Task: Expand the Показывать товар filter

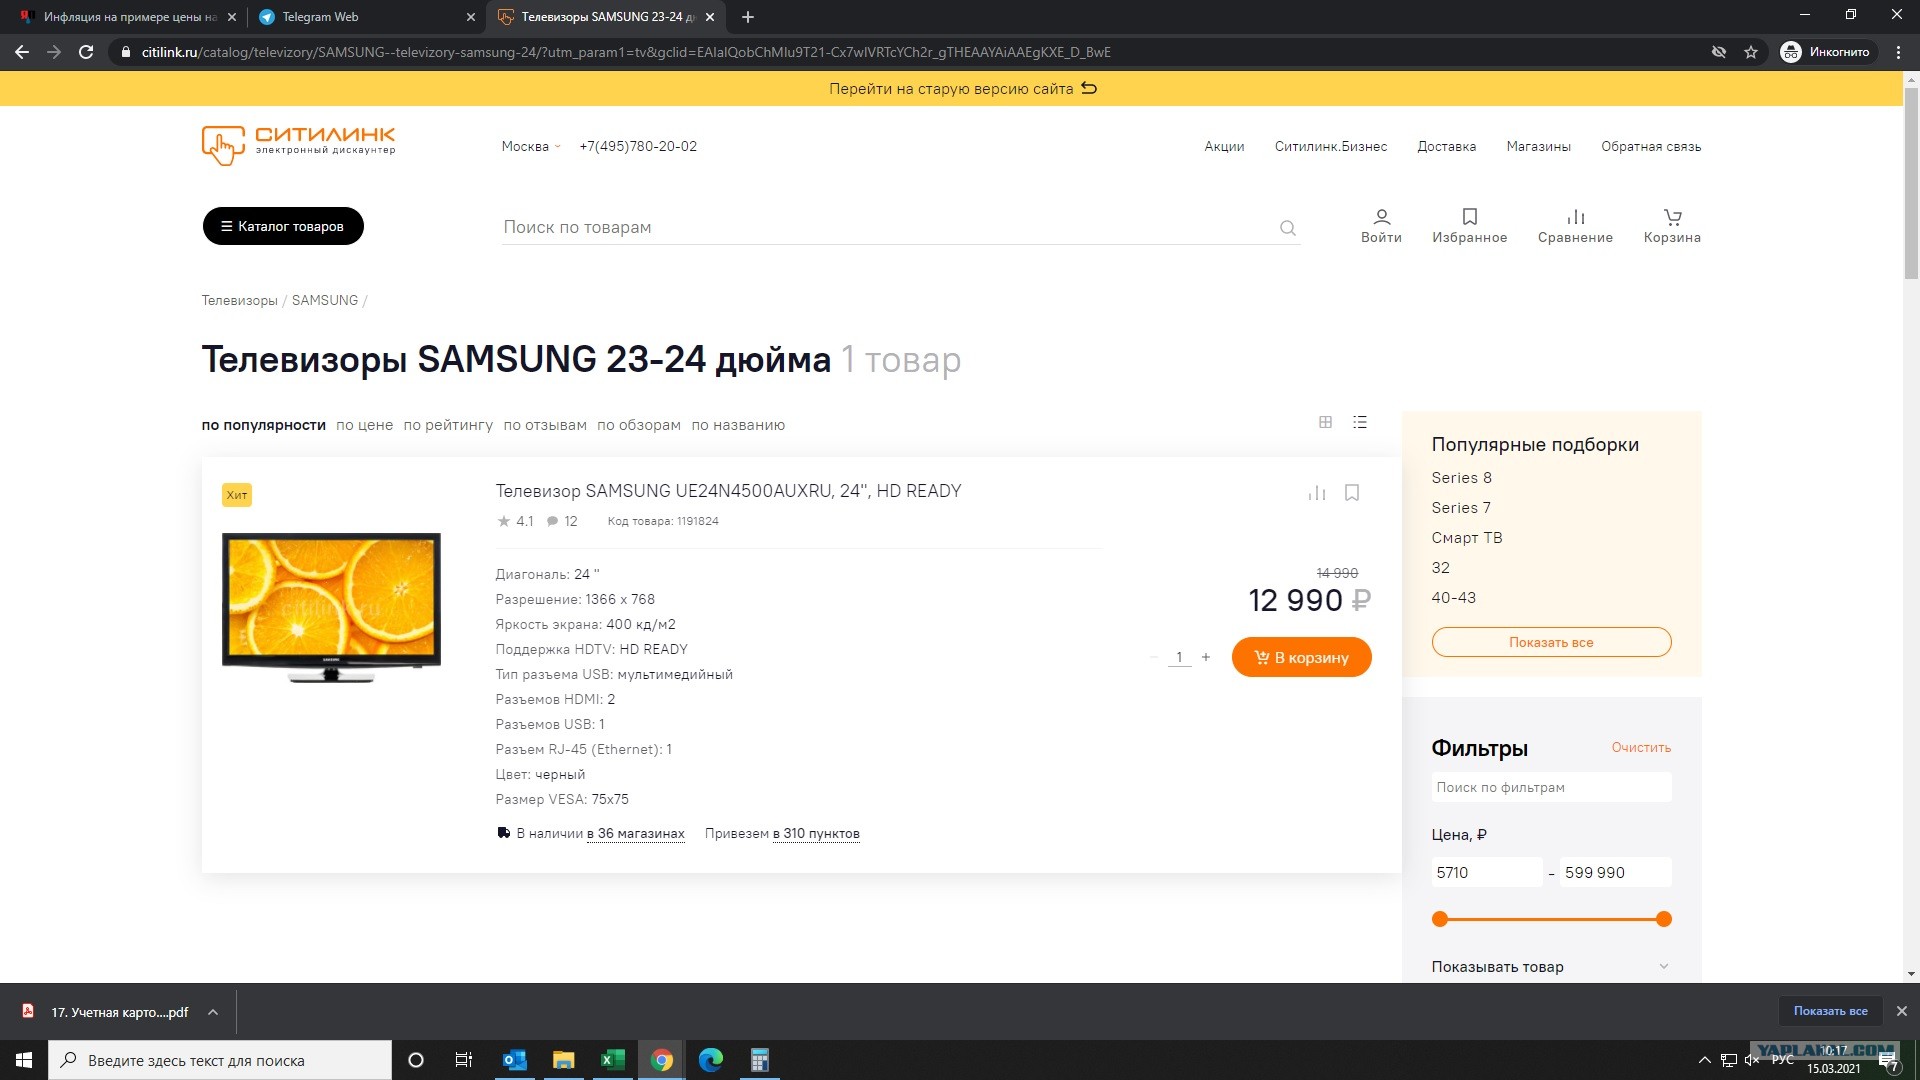Action: point(1551,967)
